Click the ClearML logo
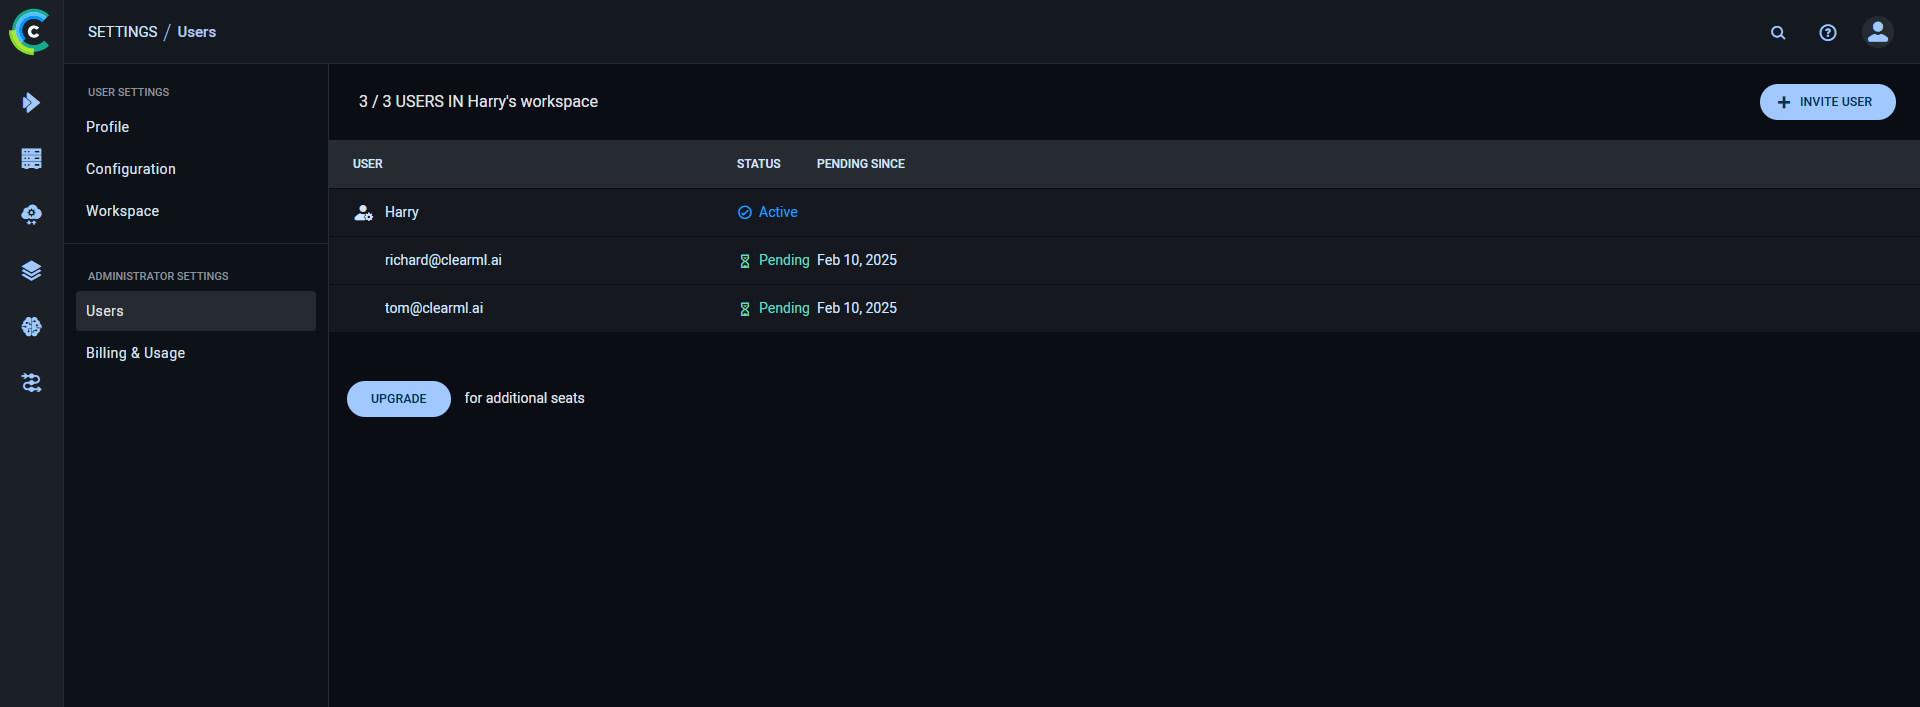Viewport: 1920px width, 707px height. click(30, 32)
